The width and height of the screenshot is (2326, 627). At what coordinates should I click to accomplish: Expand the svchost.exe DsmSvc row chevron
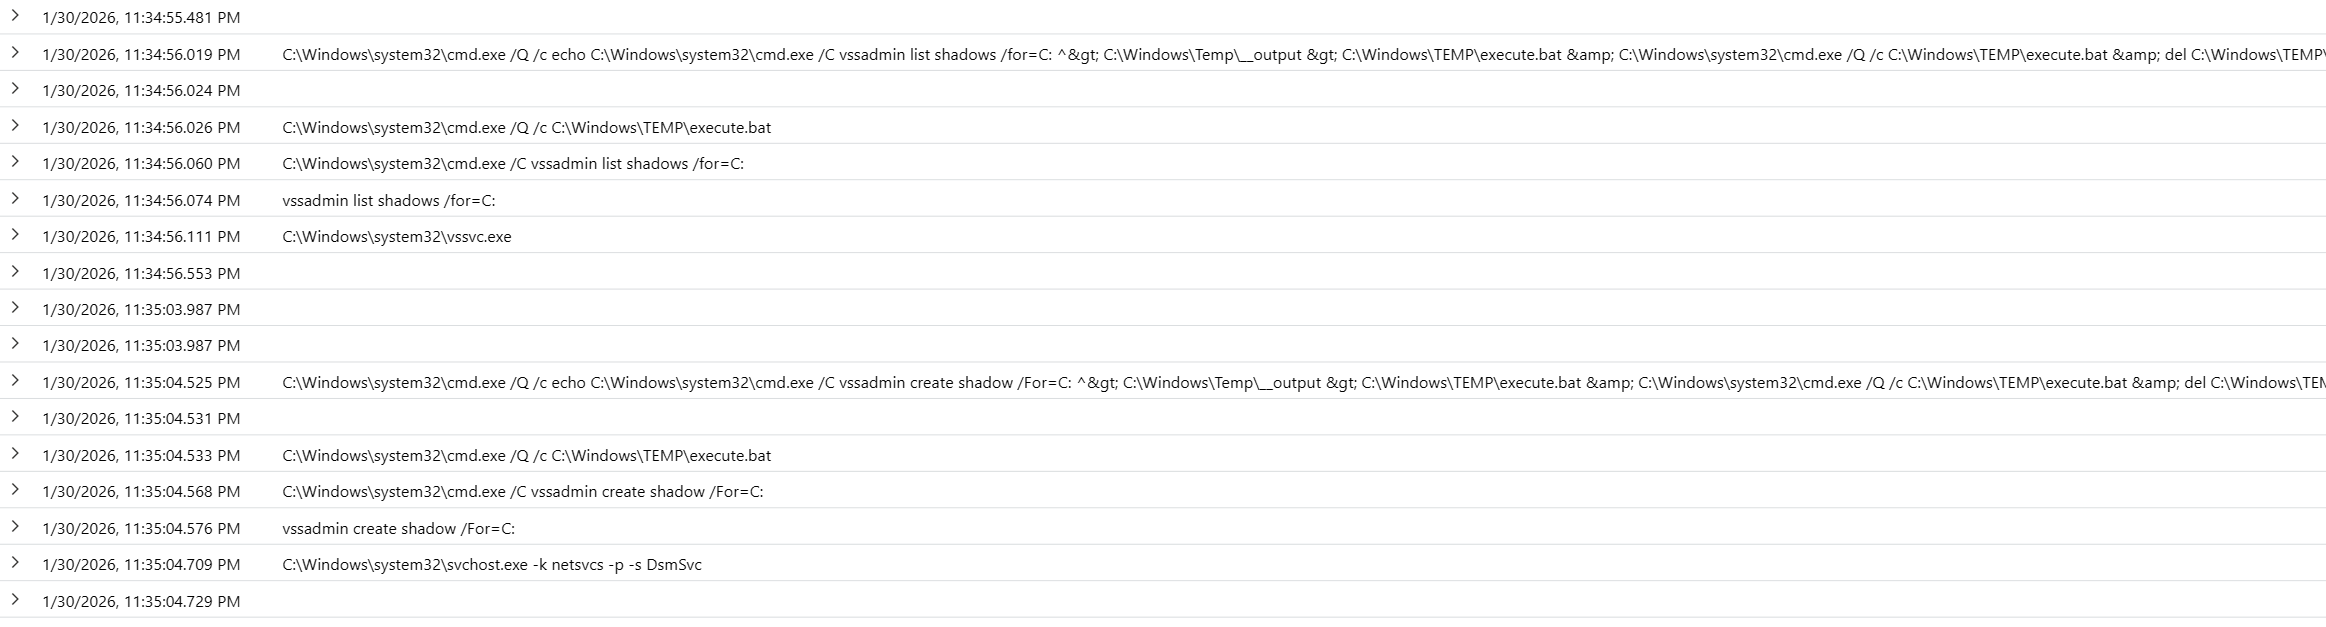15,563
